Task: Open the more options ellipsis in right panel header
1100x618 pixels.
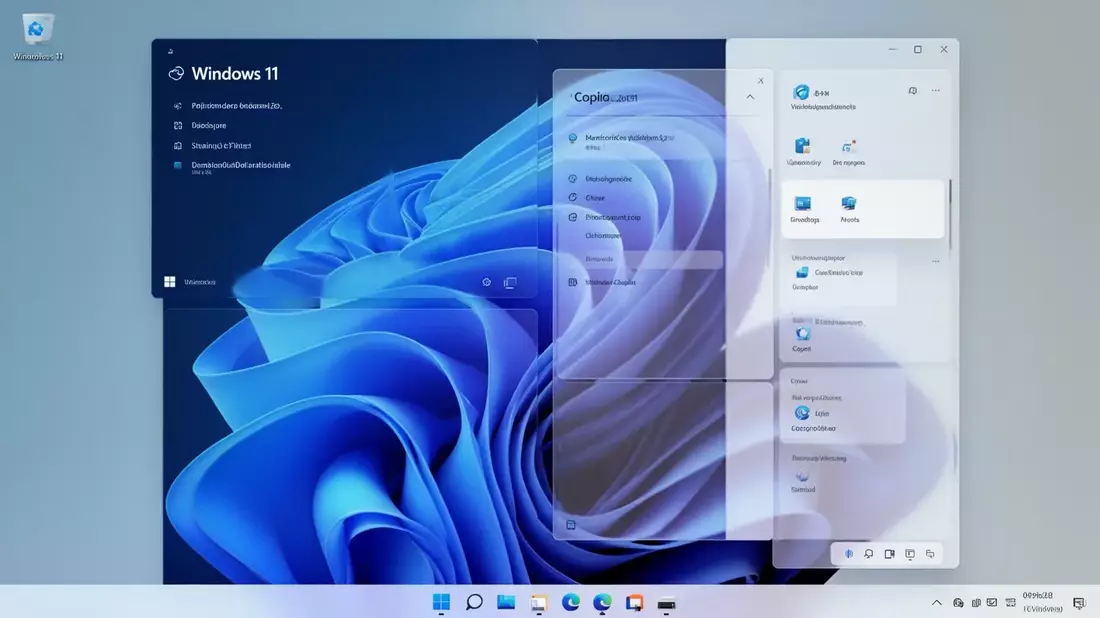Action: pos(936,90)
